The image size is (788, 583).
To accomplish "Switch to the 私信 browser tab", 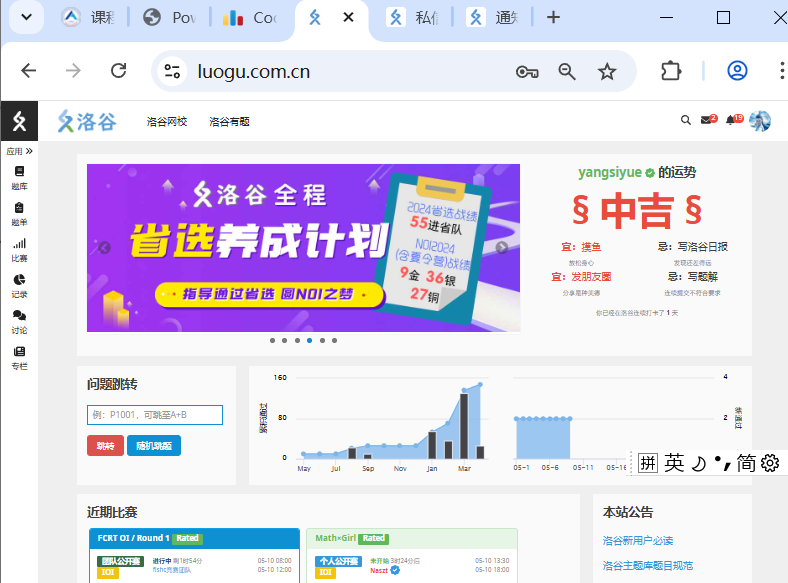I will point(412,18).
